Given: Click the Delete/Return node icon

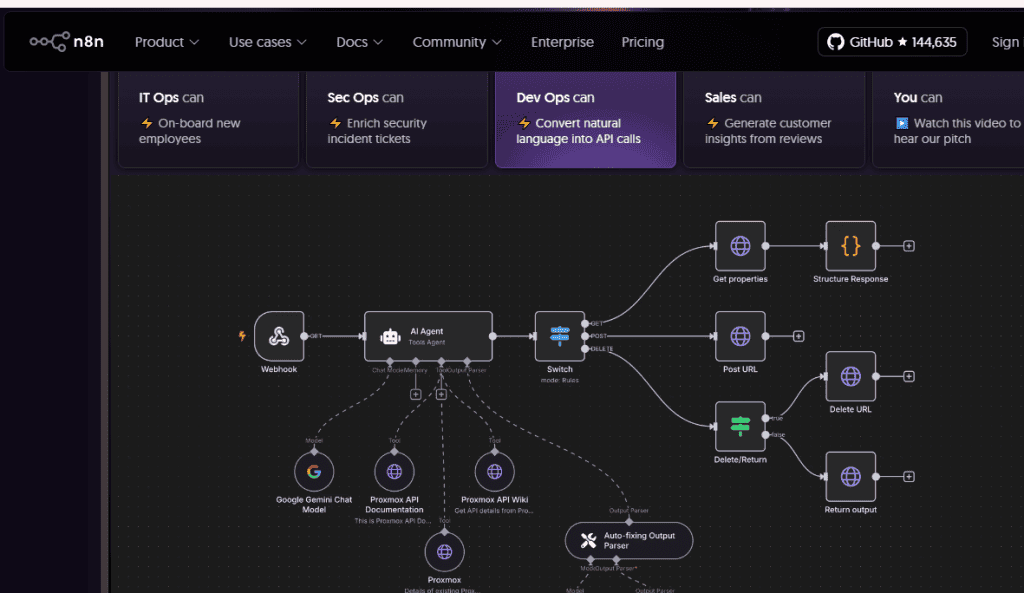Looking at the screenshot, I should (x=740, y=426).
